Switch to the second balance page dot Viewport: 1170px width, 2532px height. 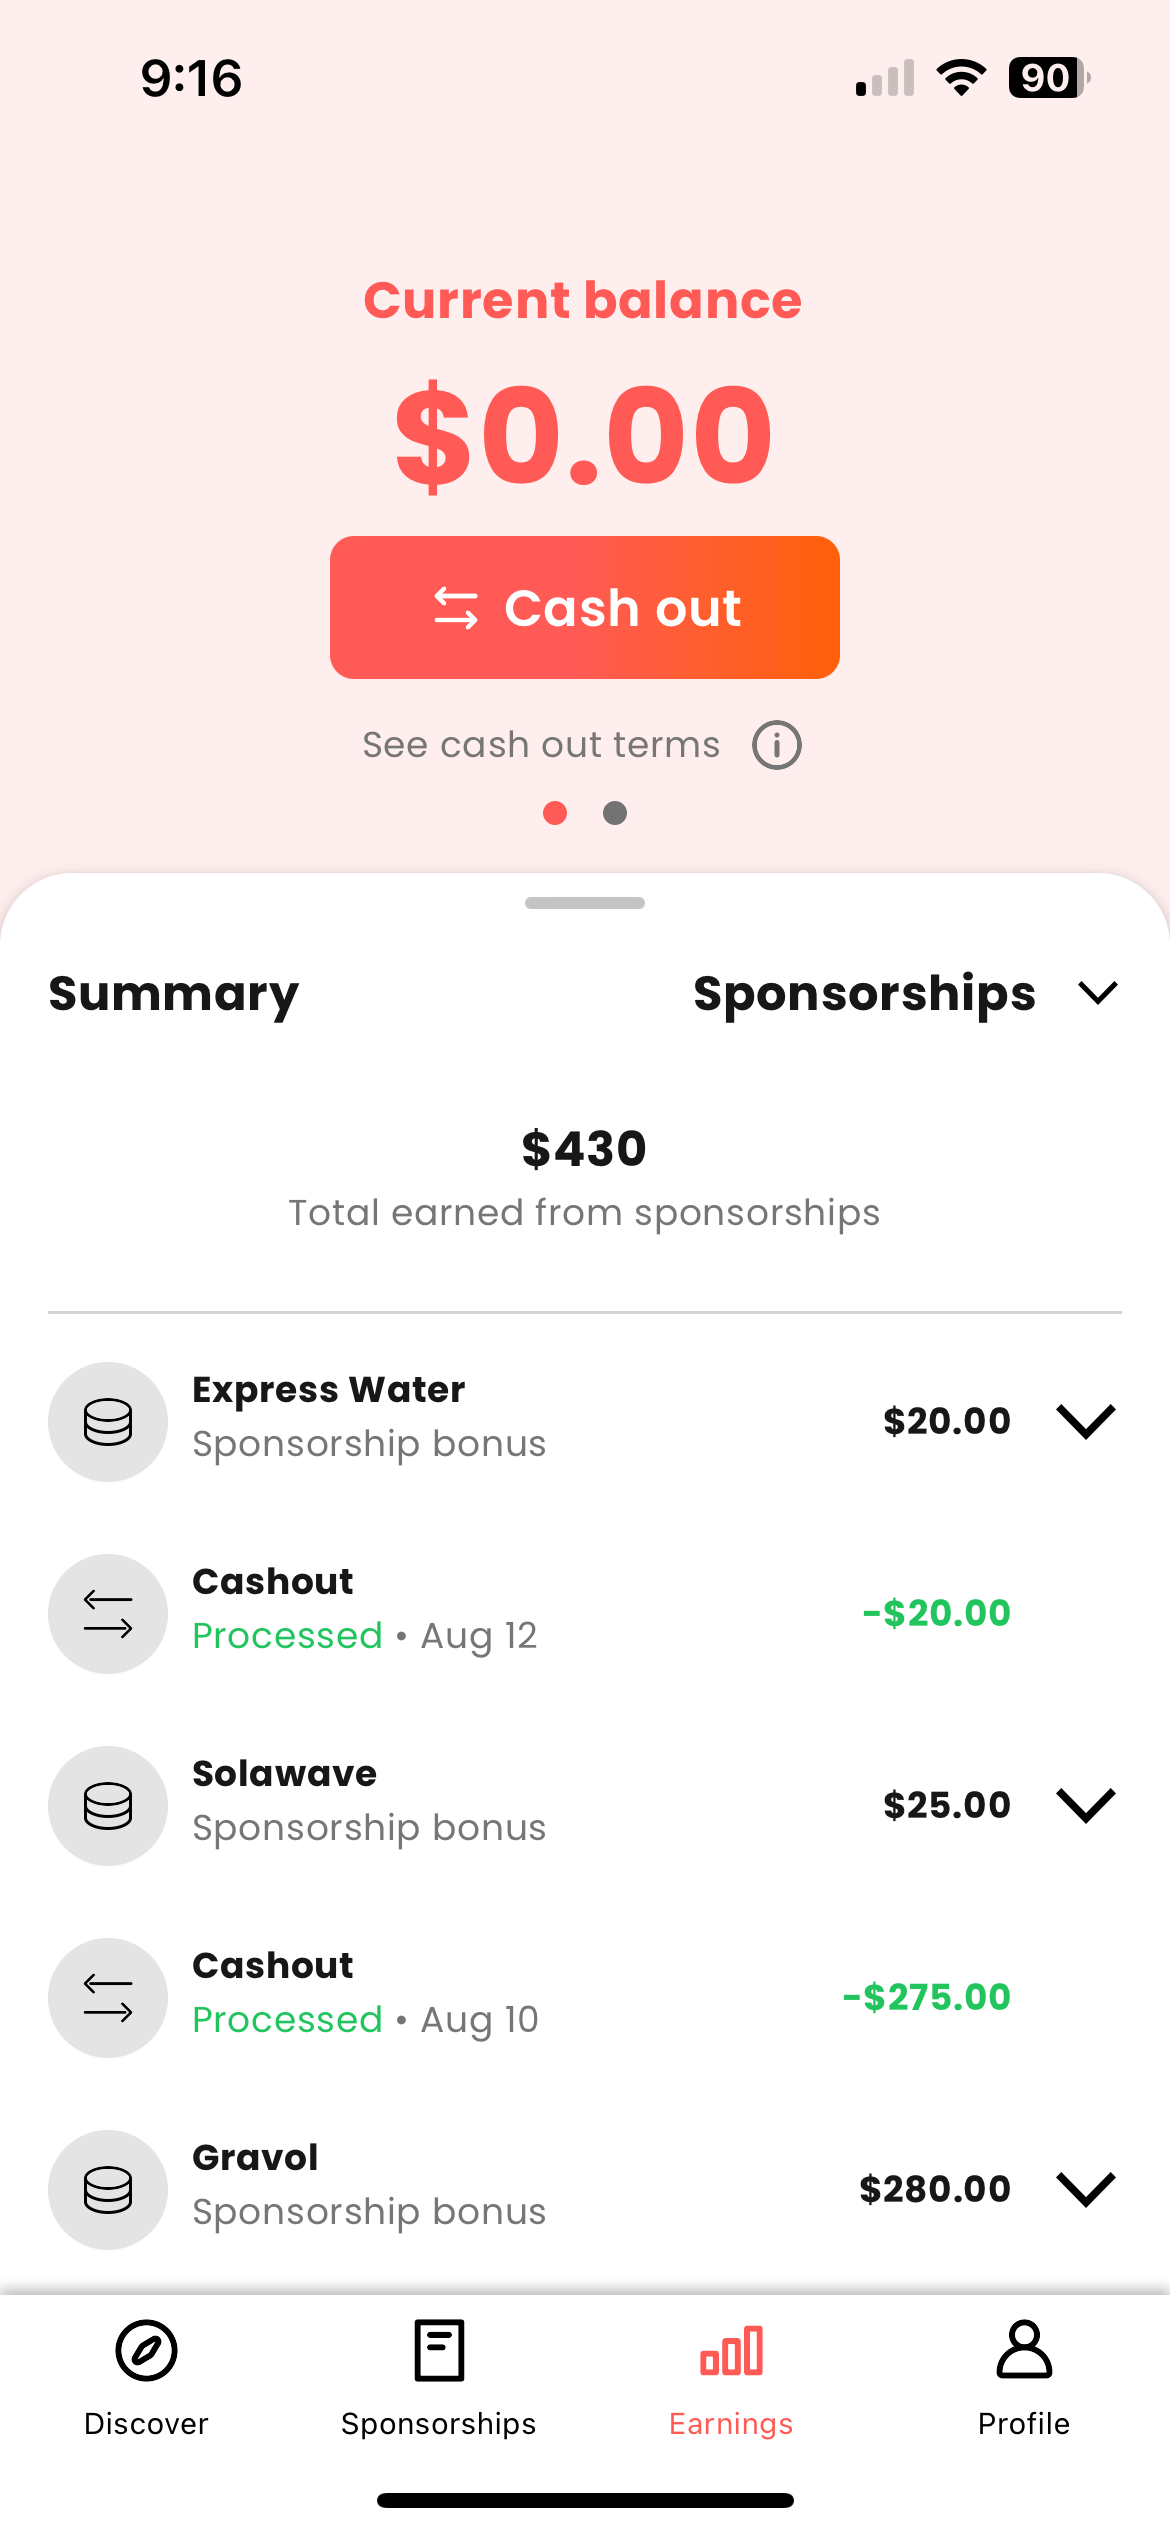(x=615, y=813)
